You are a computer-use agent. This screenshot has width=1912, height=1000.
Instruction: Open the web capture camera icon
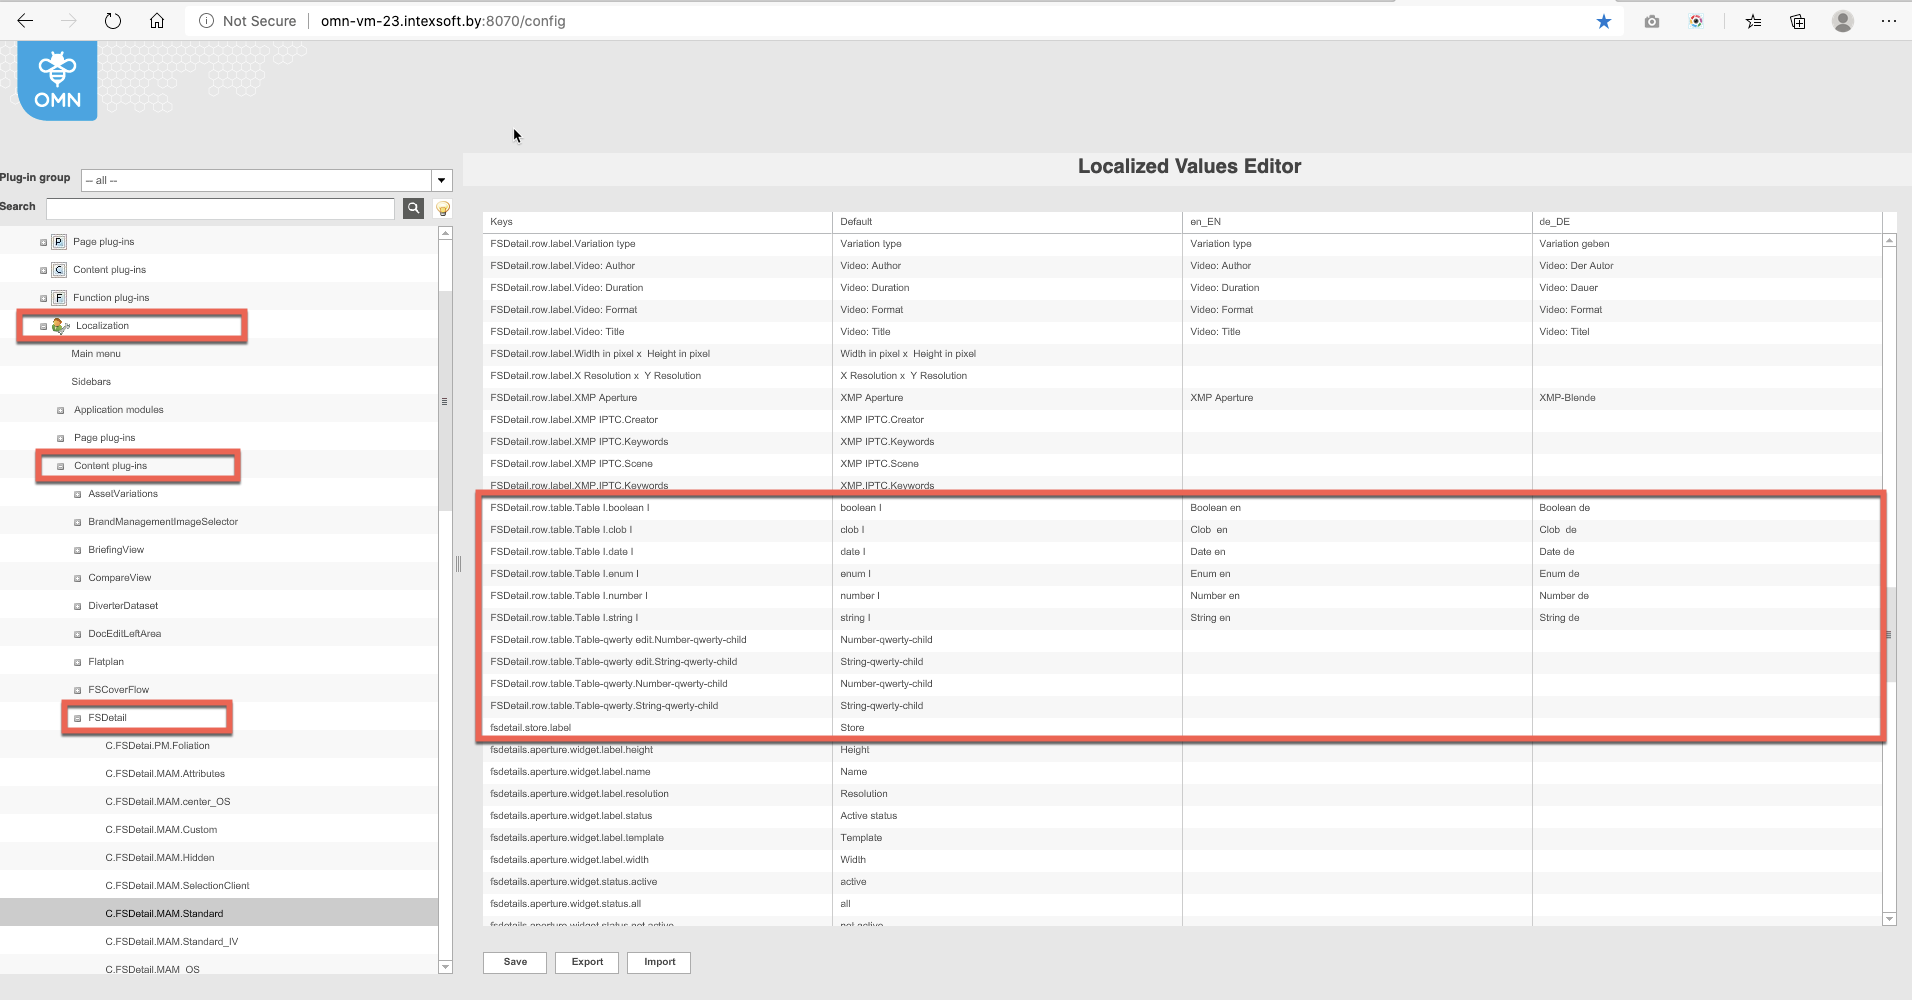tap(1651, 21)
